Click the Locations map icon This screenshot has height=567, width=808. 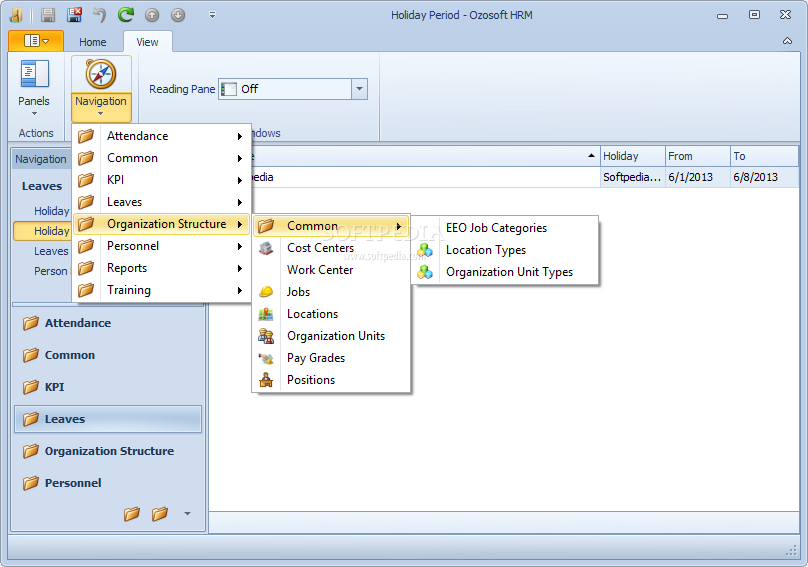click(266, 314)
